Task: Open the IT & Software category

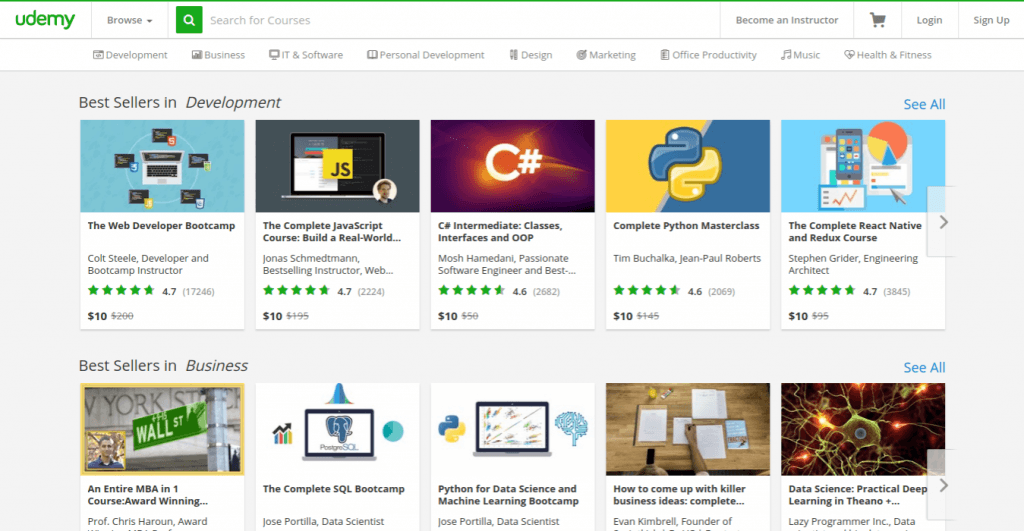Action: click(x=306, y=55)
